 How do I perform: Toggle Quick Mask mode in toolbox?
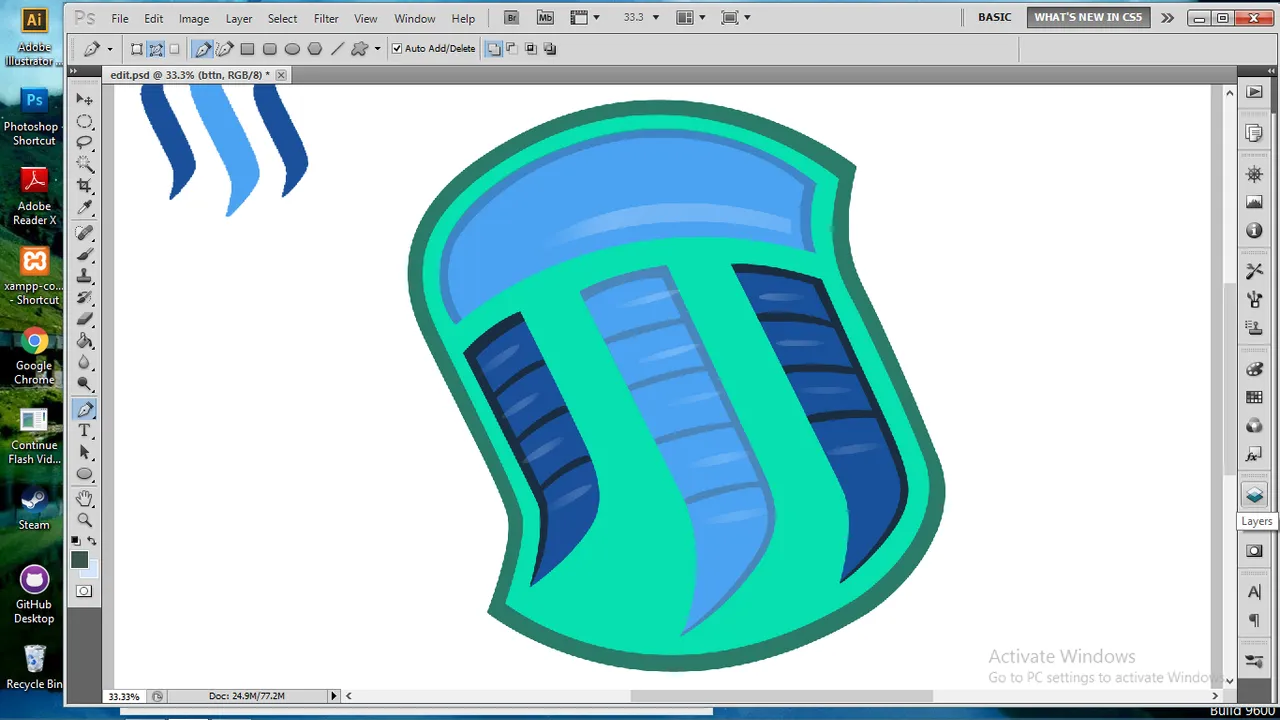click(x=84, y=591)
